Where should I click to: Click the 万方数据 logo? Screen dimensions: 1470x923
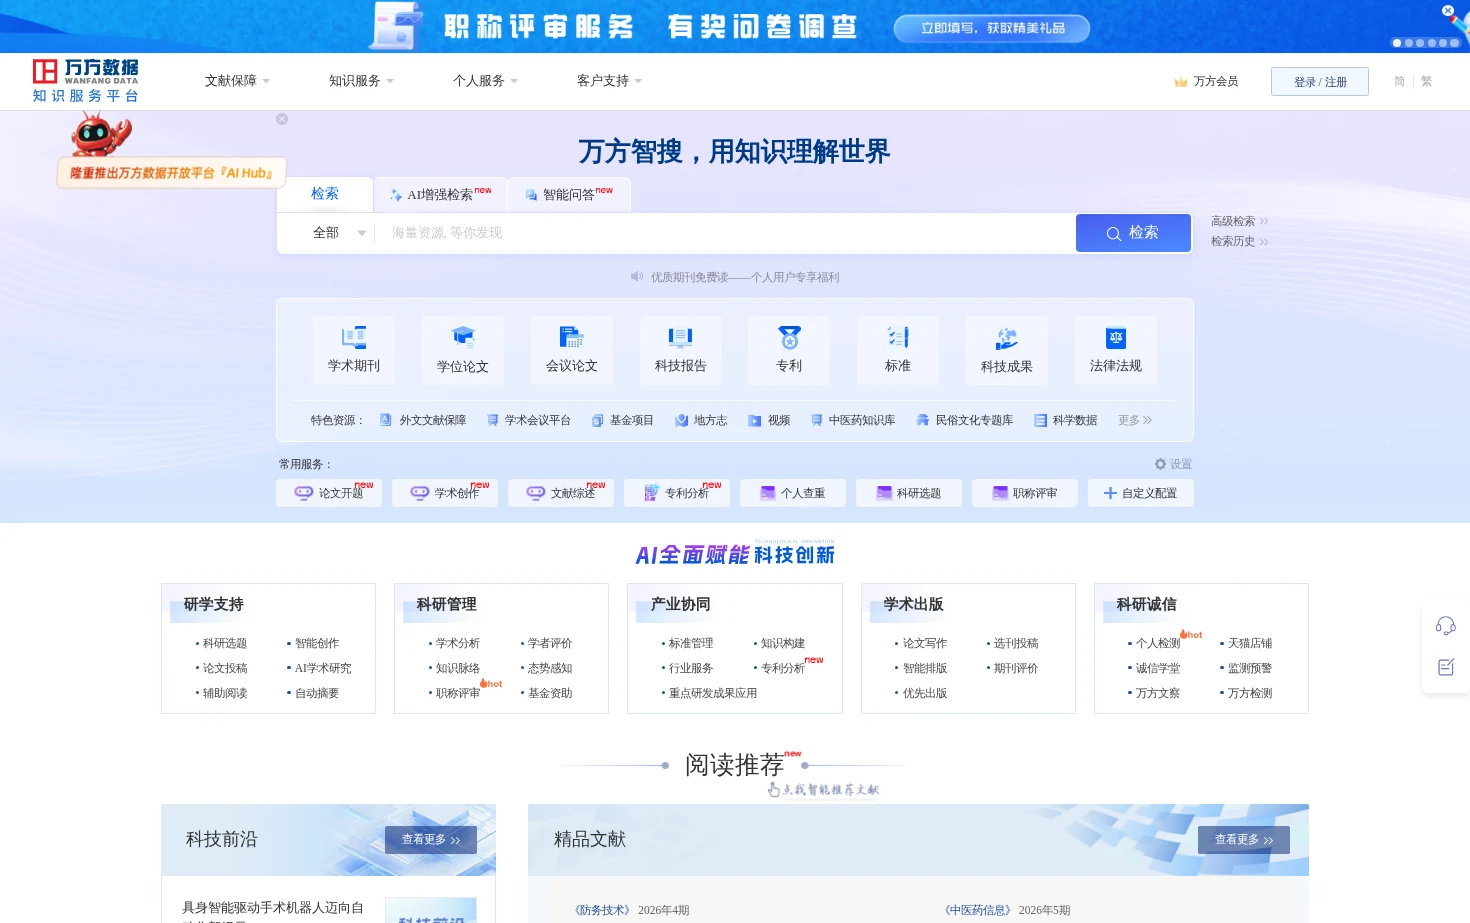[x=86, y=80]
